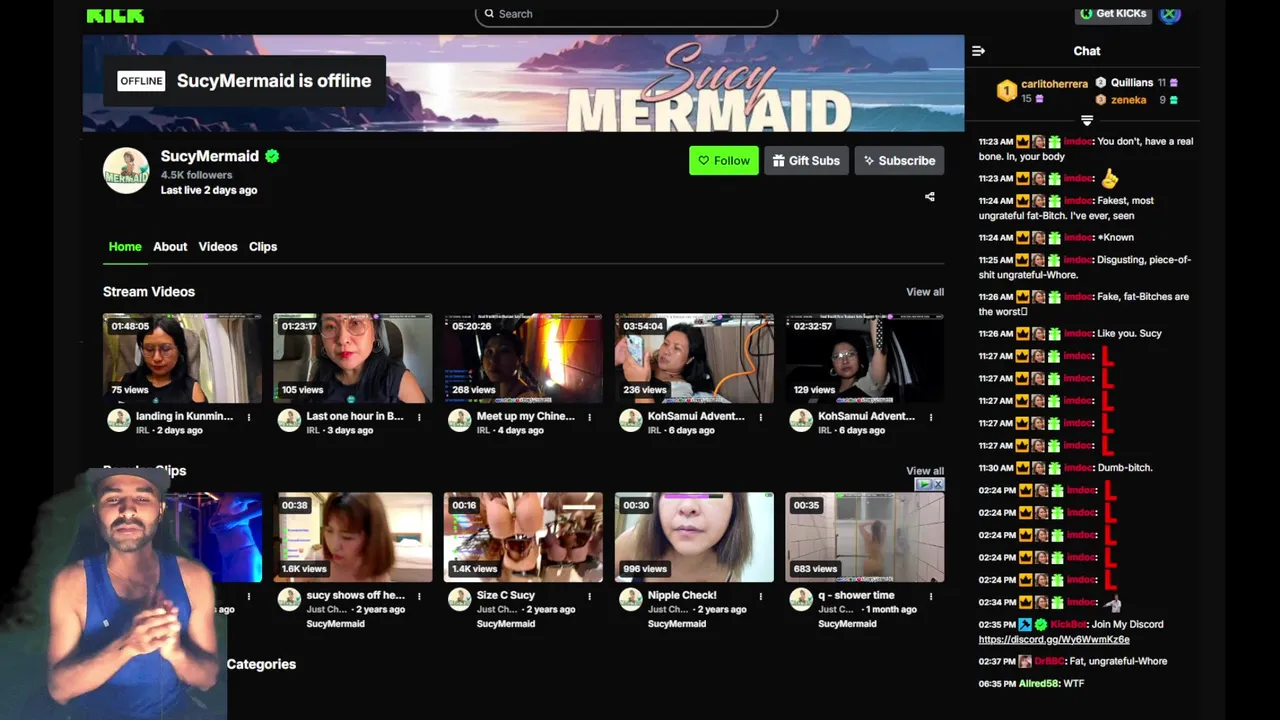Click the search magnifier icon
The width and height of the screenshot is (1280, 720).
coord(489,14)
